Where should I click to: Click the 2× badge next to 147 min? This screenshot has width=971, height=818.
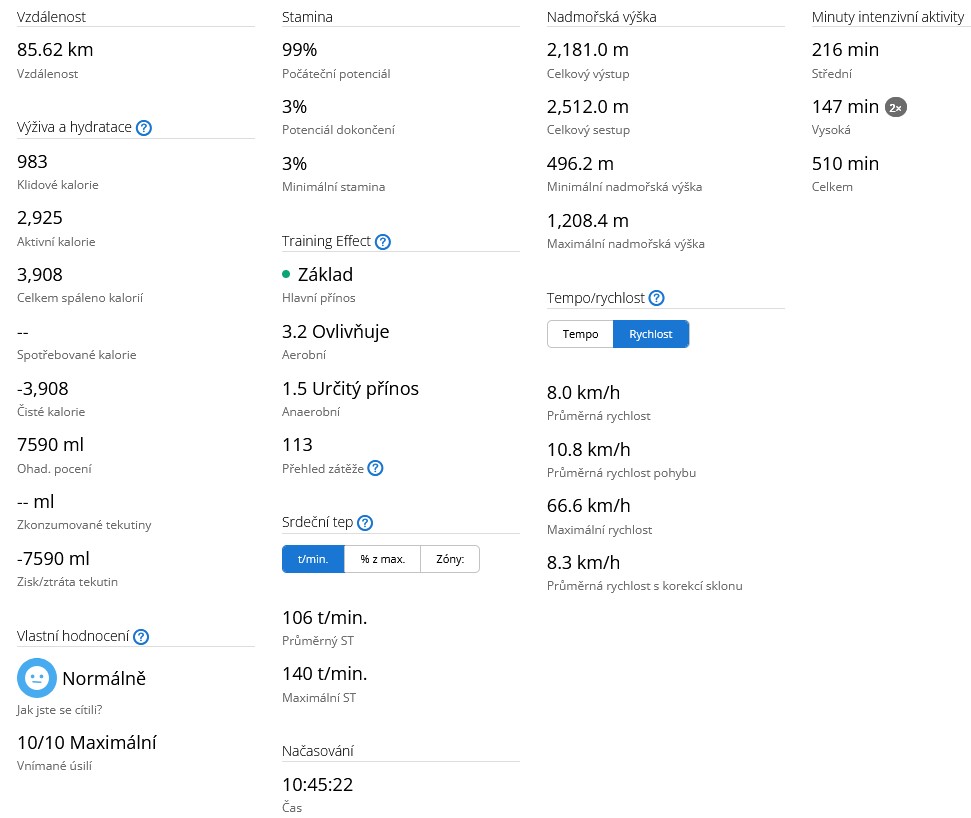[x=896, y=107]
